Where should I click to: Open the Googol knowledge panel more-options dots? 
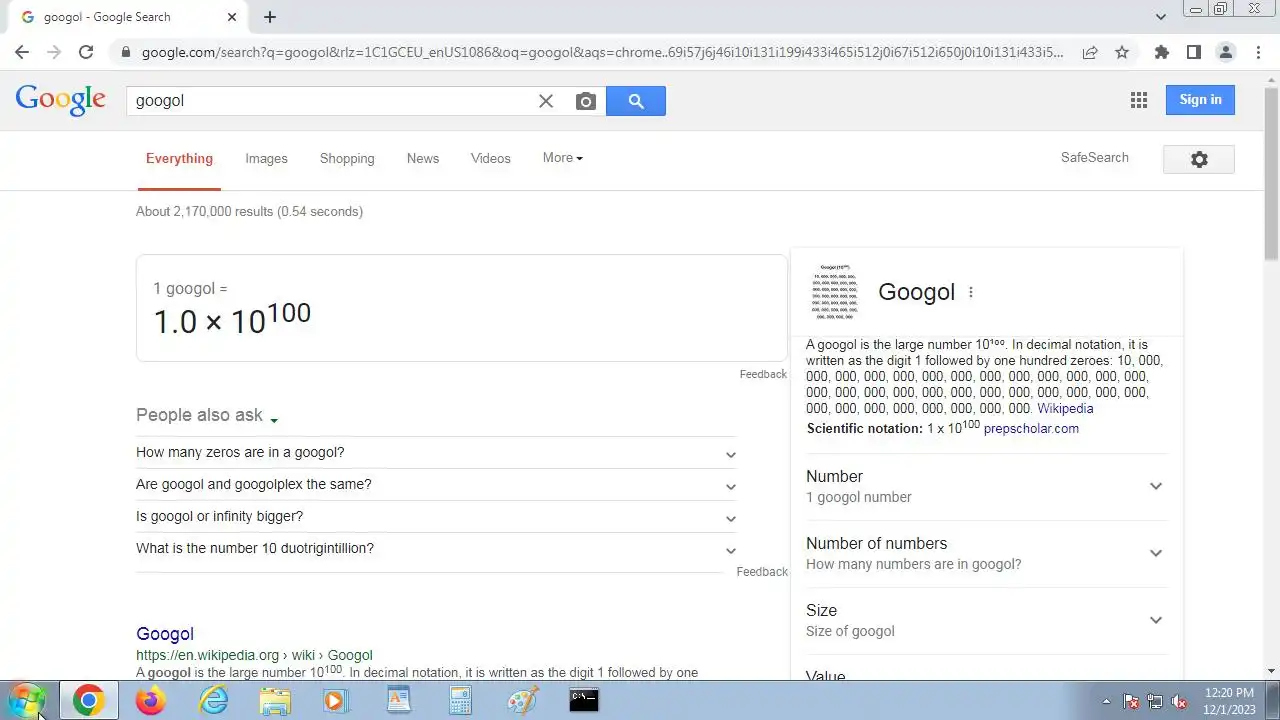971,292
